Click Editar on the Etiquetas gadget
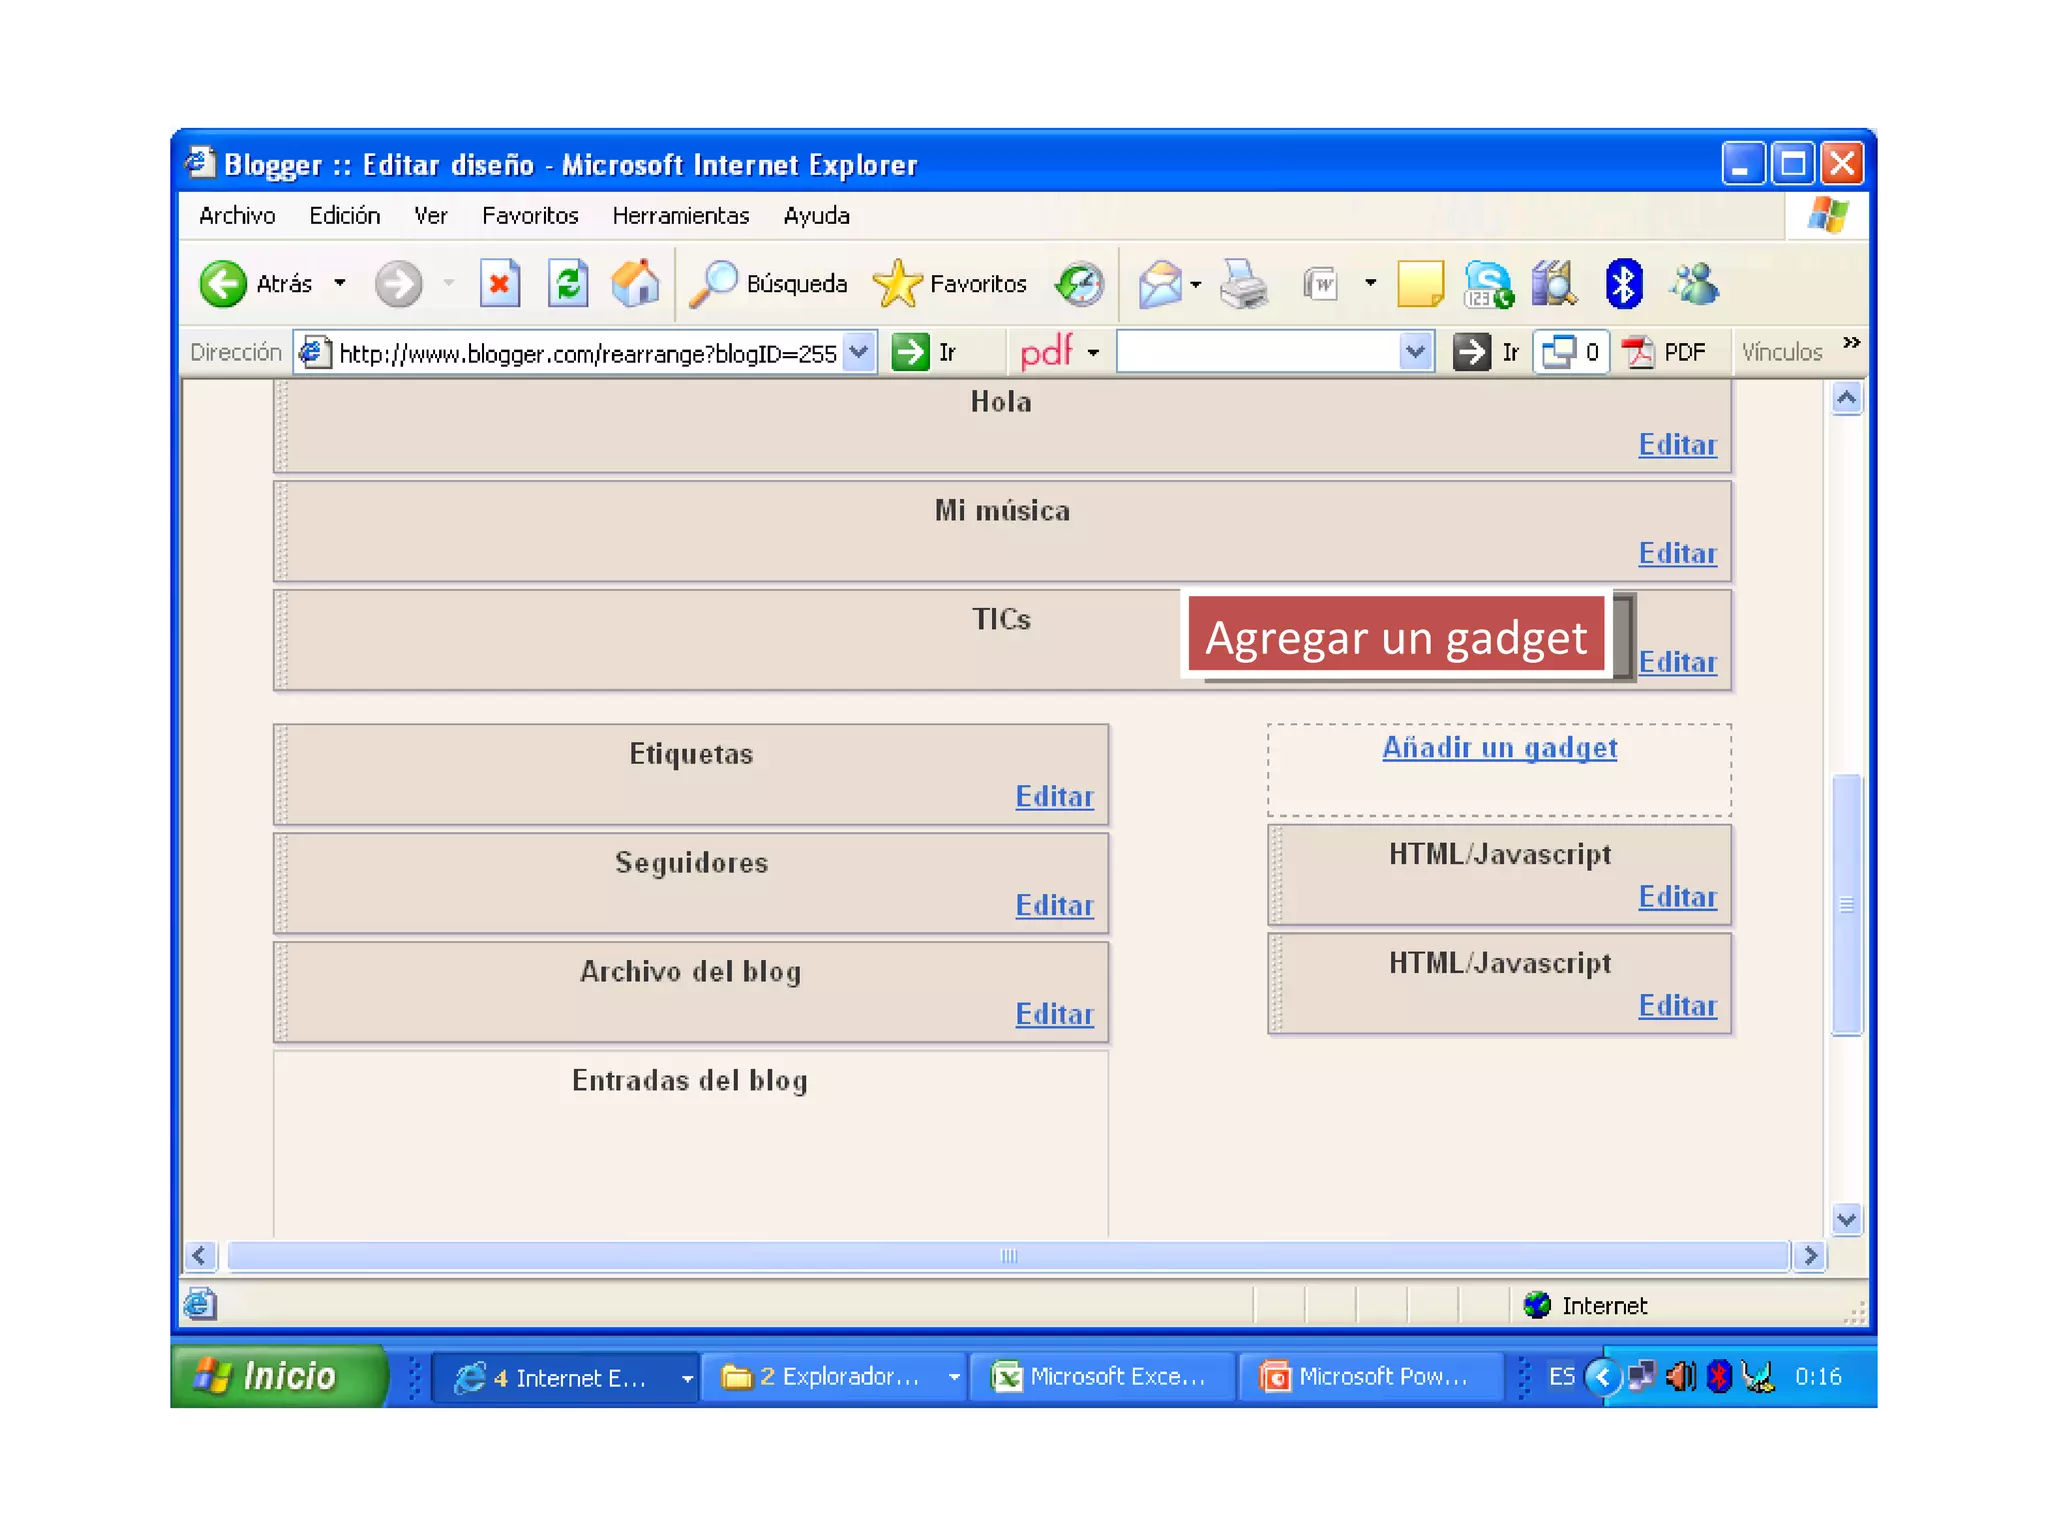The image size is (2048, 1536). (x=1054, y=797)
